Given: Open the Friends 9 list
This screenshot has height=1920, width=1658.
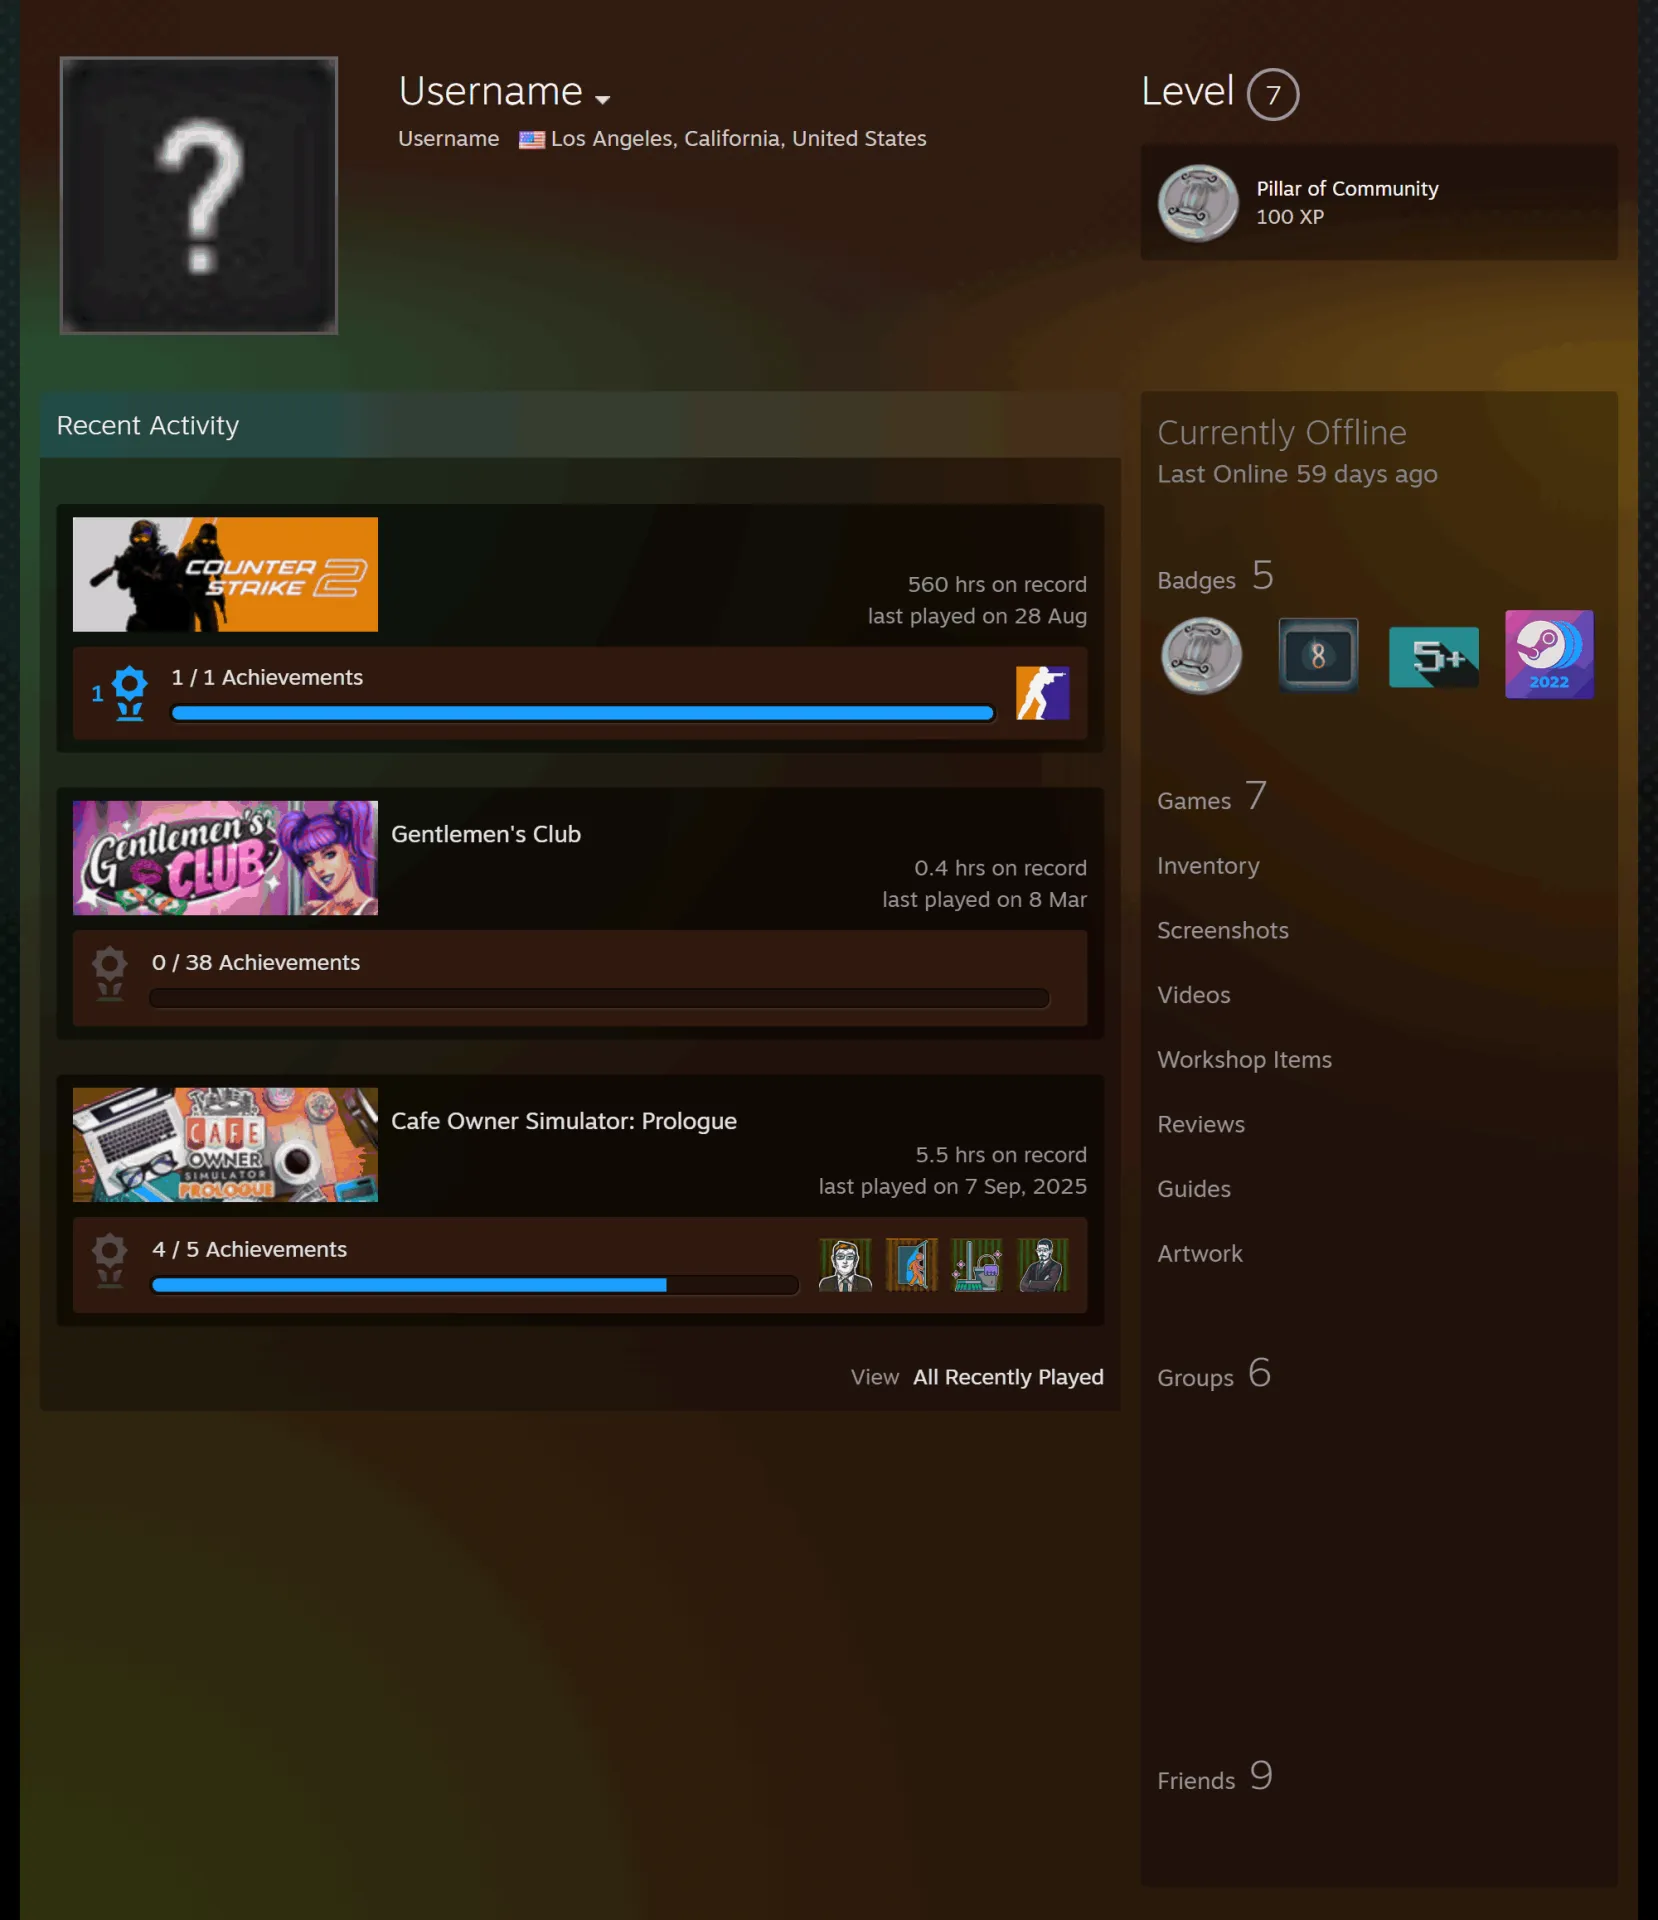Looking at the screenshot, I should 1215,1777.
